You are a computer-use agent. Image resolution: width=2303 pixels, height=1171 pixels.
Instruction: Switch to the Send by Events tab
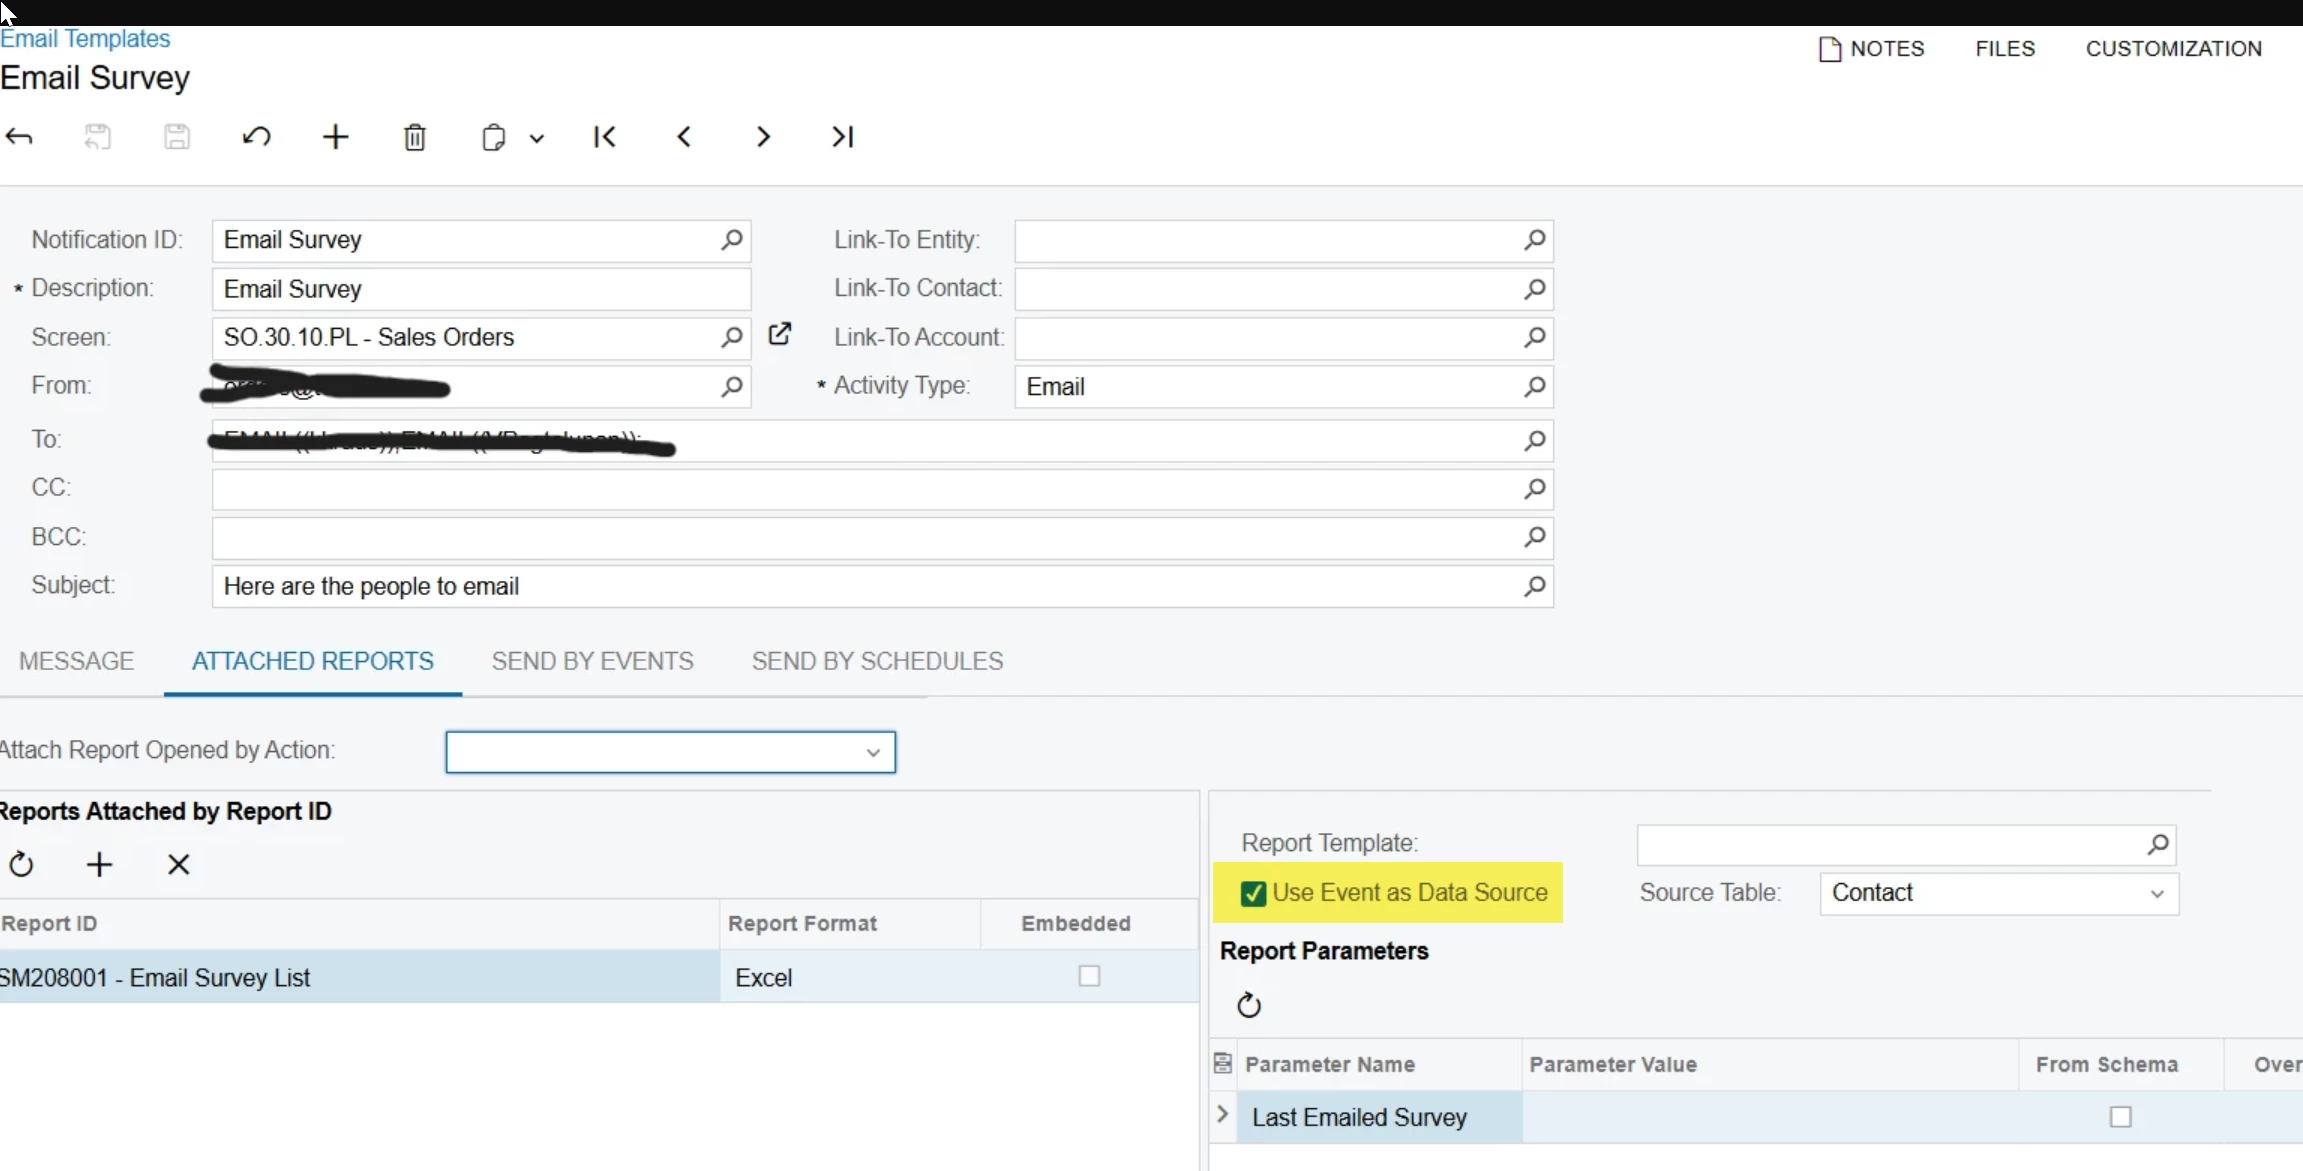click(x=592, y=661)
